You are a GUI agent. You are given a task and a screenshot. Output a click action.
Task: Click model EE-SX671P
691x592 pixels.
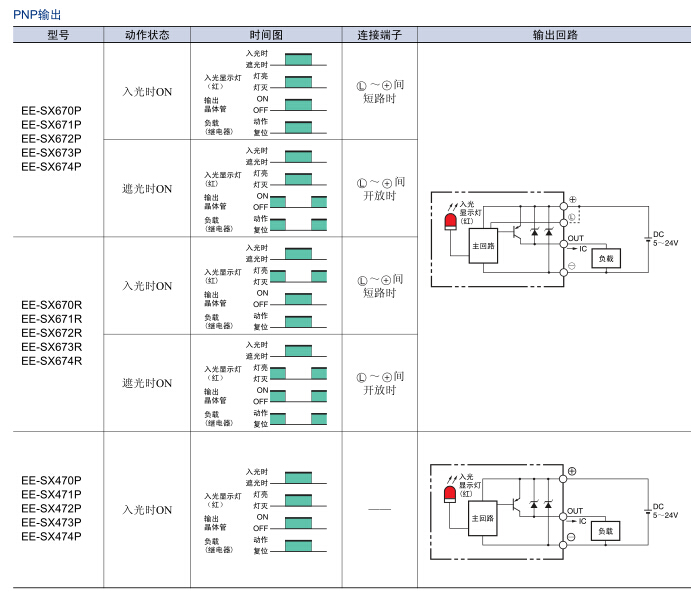pyautogui.click(x=52, y=124)
